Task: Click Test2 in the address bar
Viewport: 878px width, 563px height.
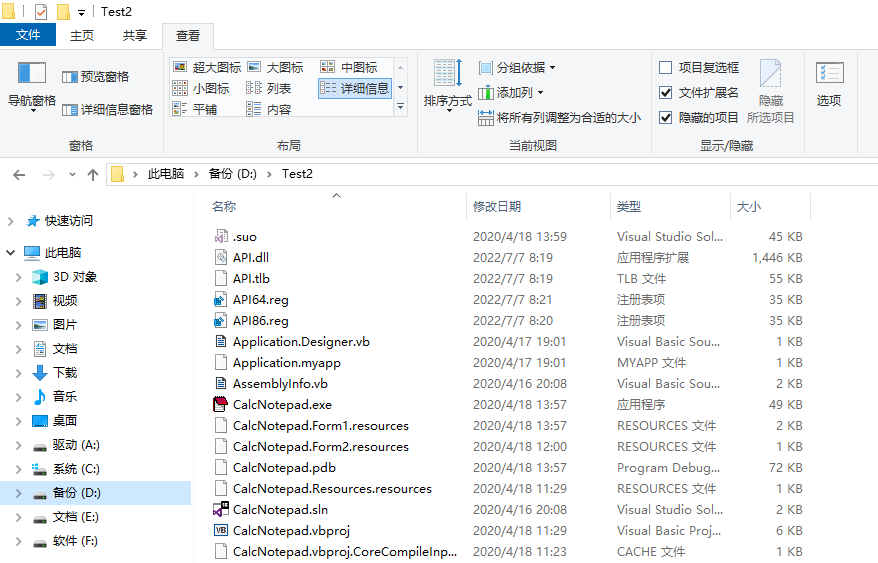Action: pos(297,174)
